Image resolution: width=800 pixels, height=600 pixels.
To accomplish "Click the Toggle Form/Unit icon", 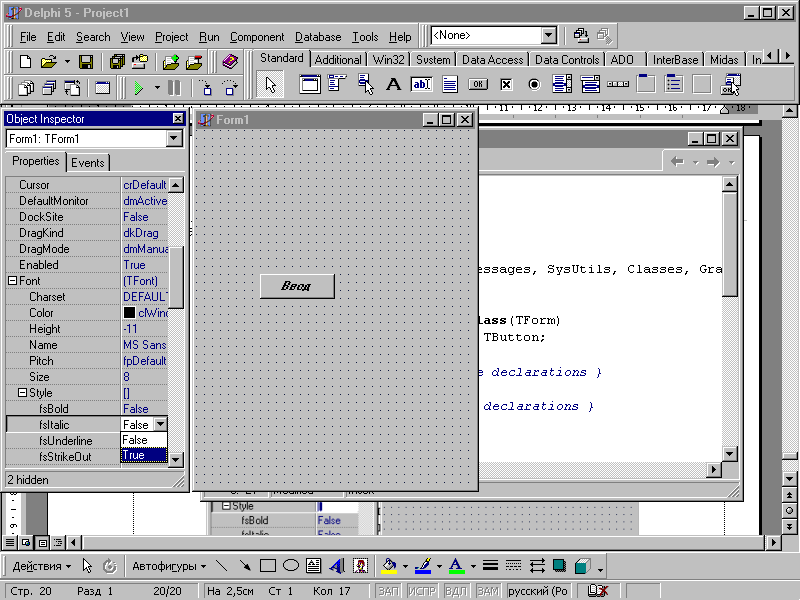I will (72, 88).
